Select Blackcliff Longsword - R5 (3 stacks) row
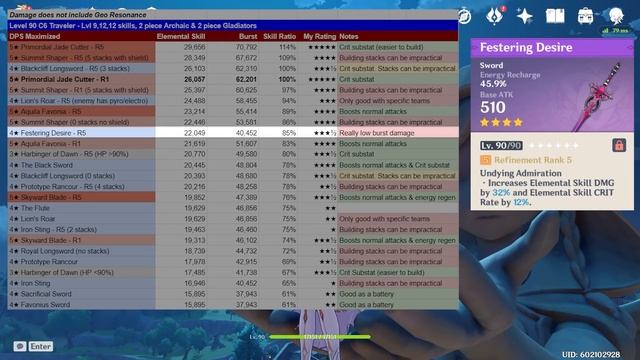Screen dimensions: 640x360 (233, 69)
